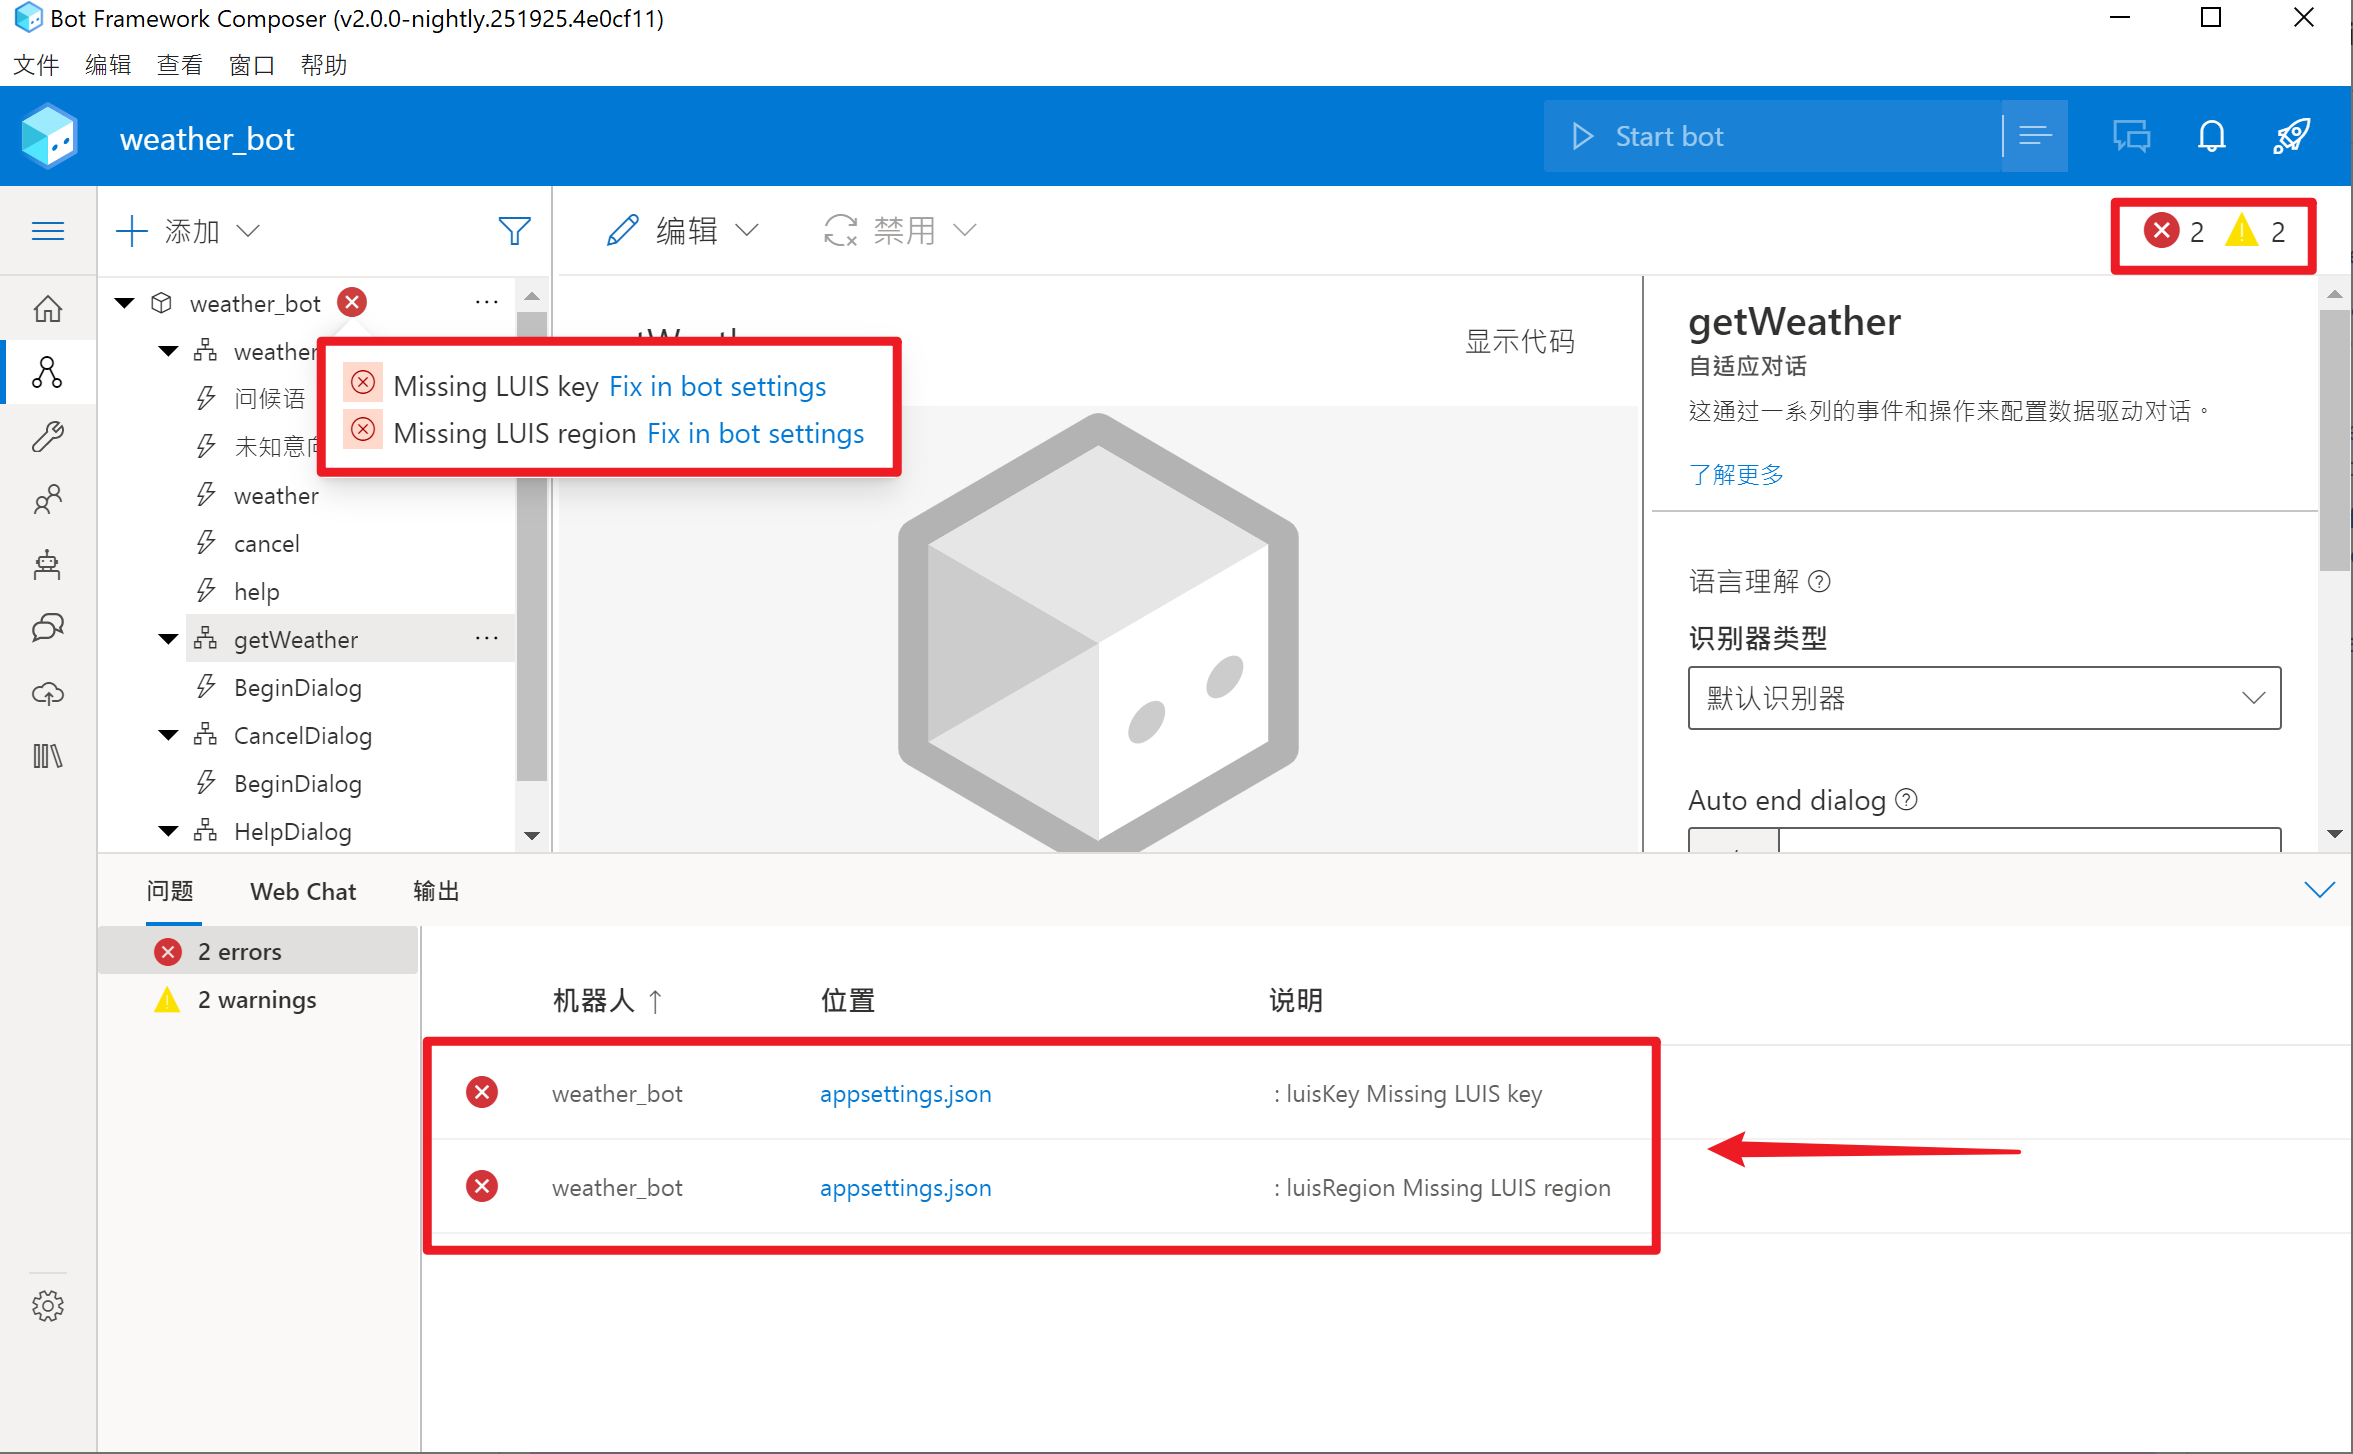Image resolution: width=2353 pixels, height=1454 pixels.
Task: Switch to the Web Chat tab
Action: point(302,892)
